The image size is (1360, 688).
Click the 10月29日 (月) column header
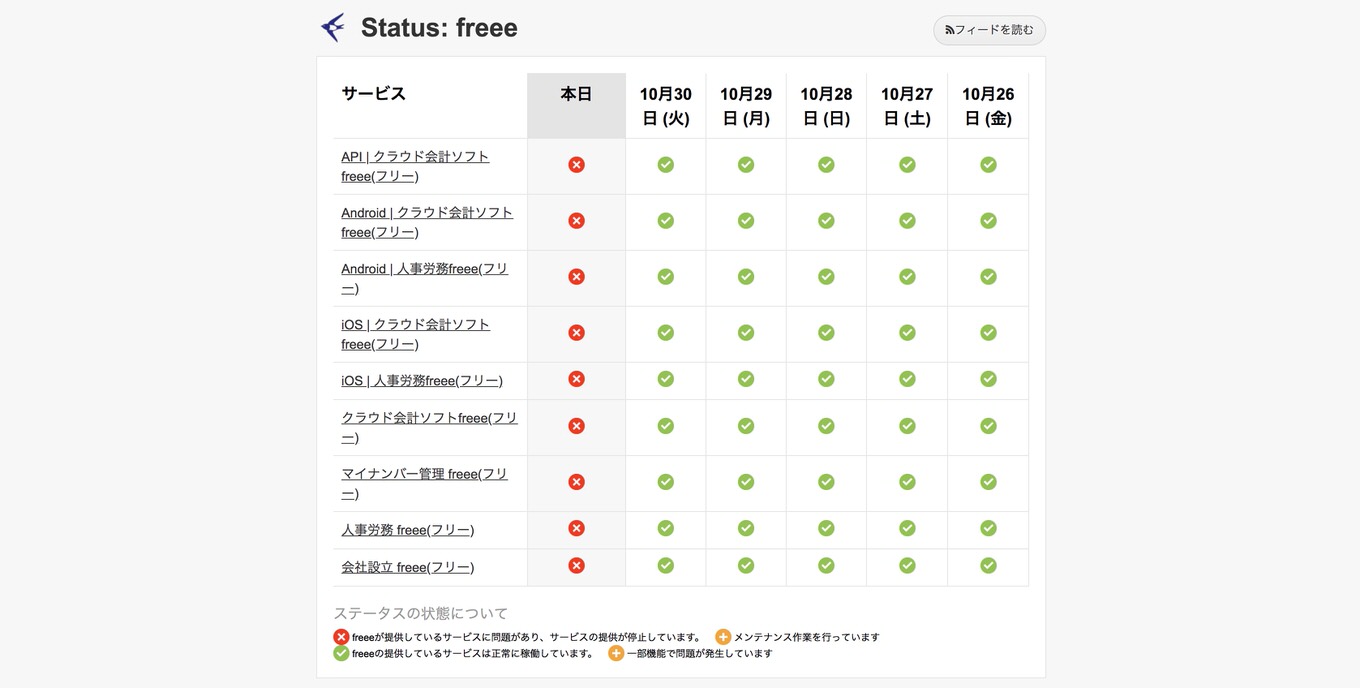point(746,106)
